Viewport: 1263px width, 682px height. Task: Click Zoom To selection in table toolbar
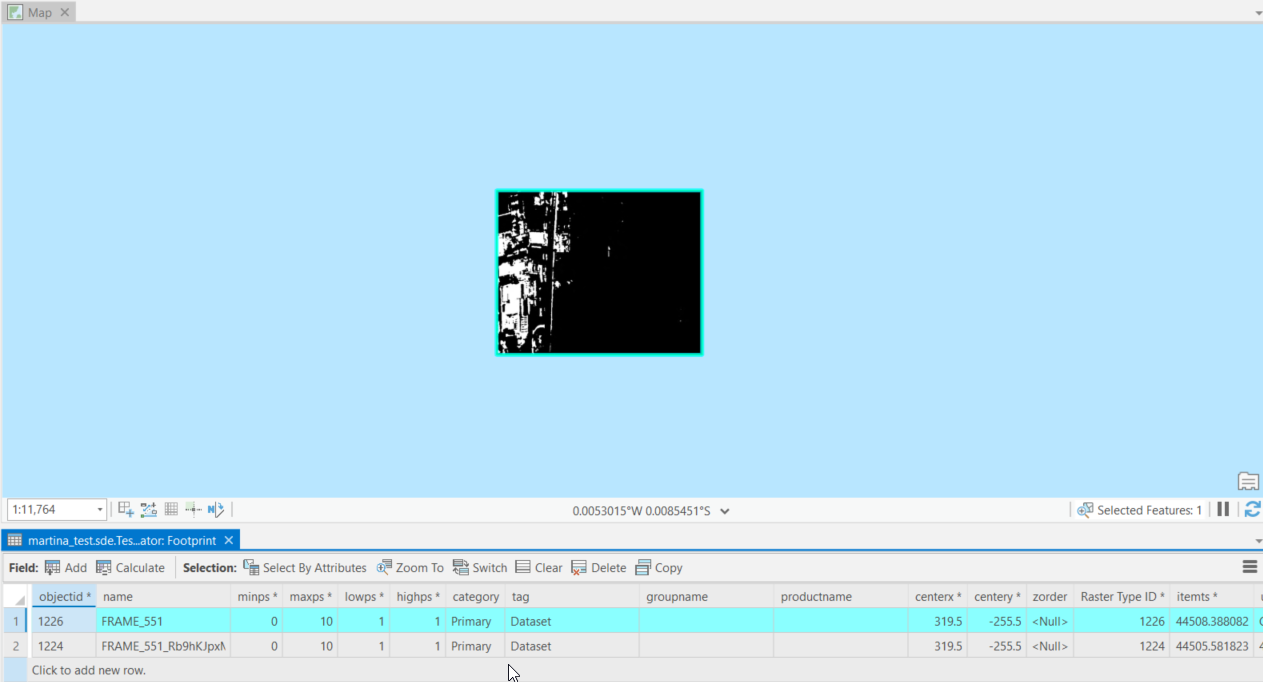click(x=410, y=567)
